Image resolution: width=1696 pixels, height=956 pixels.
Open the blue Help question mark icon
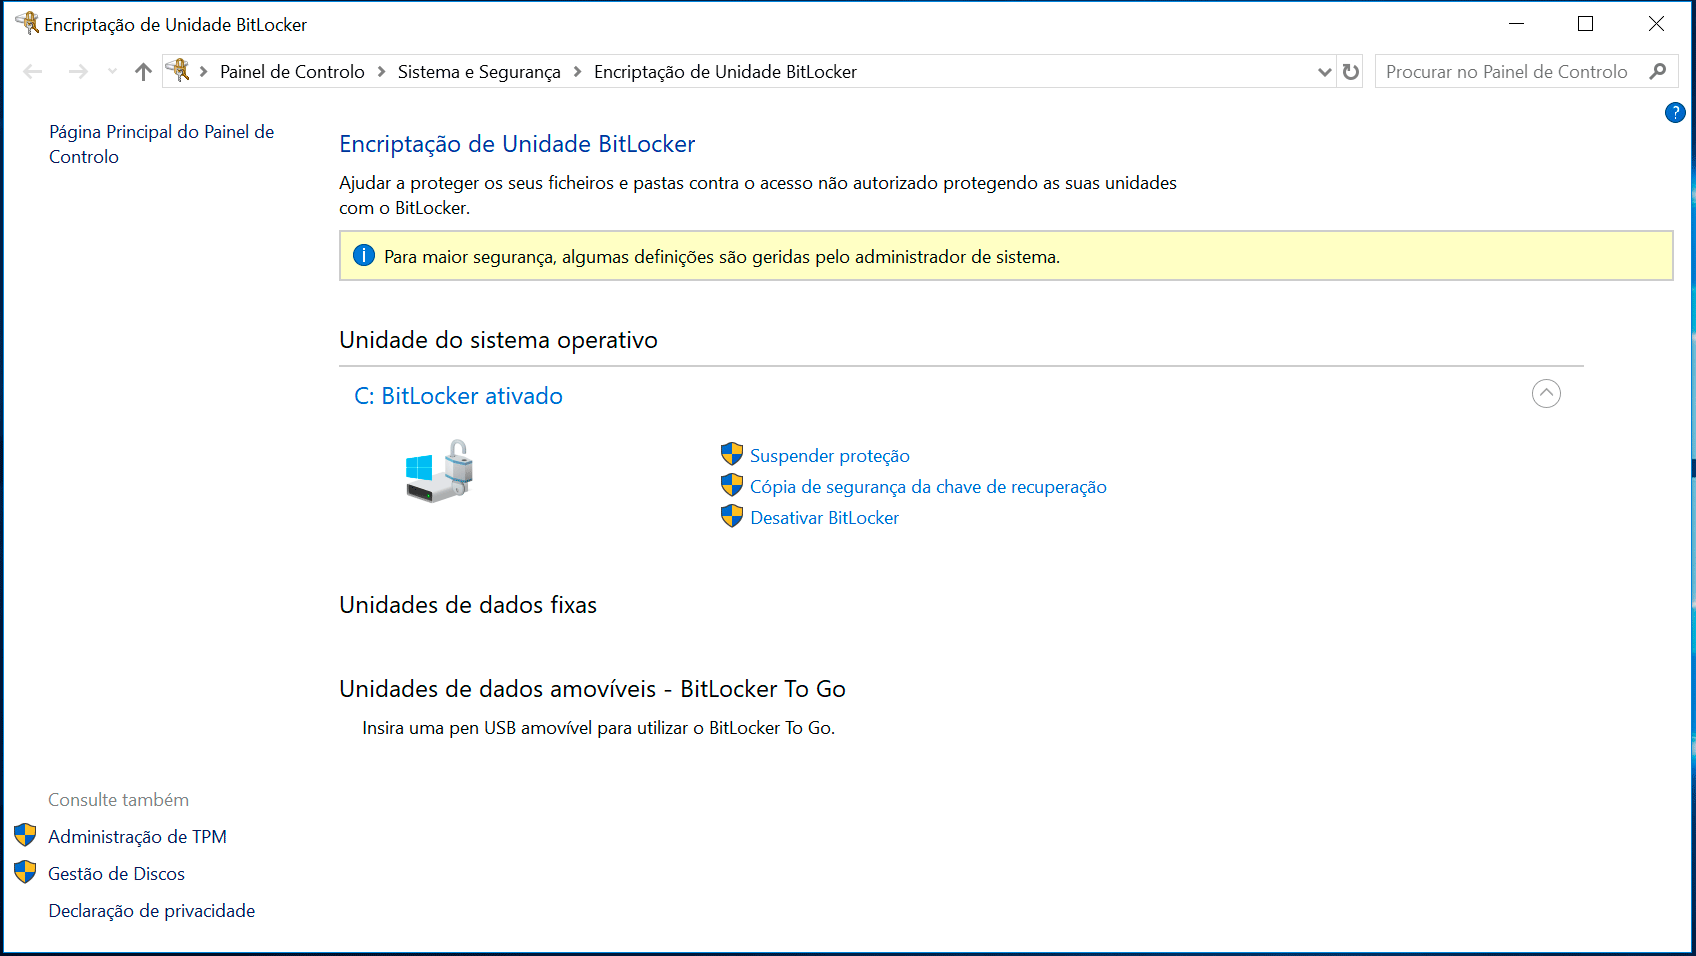click(x=1675, y=112)
